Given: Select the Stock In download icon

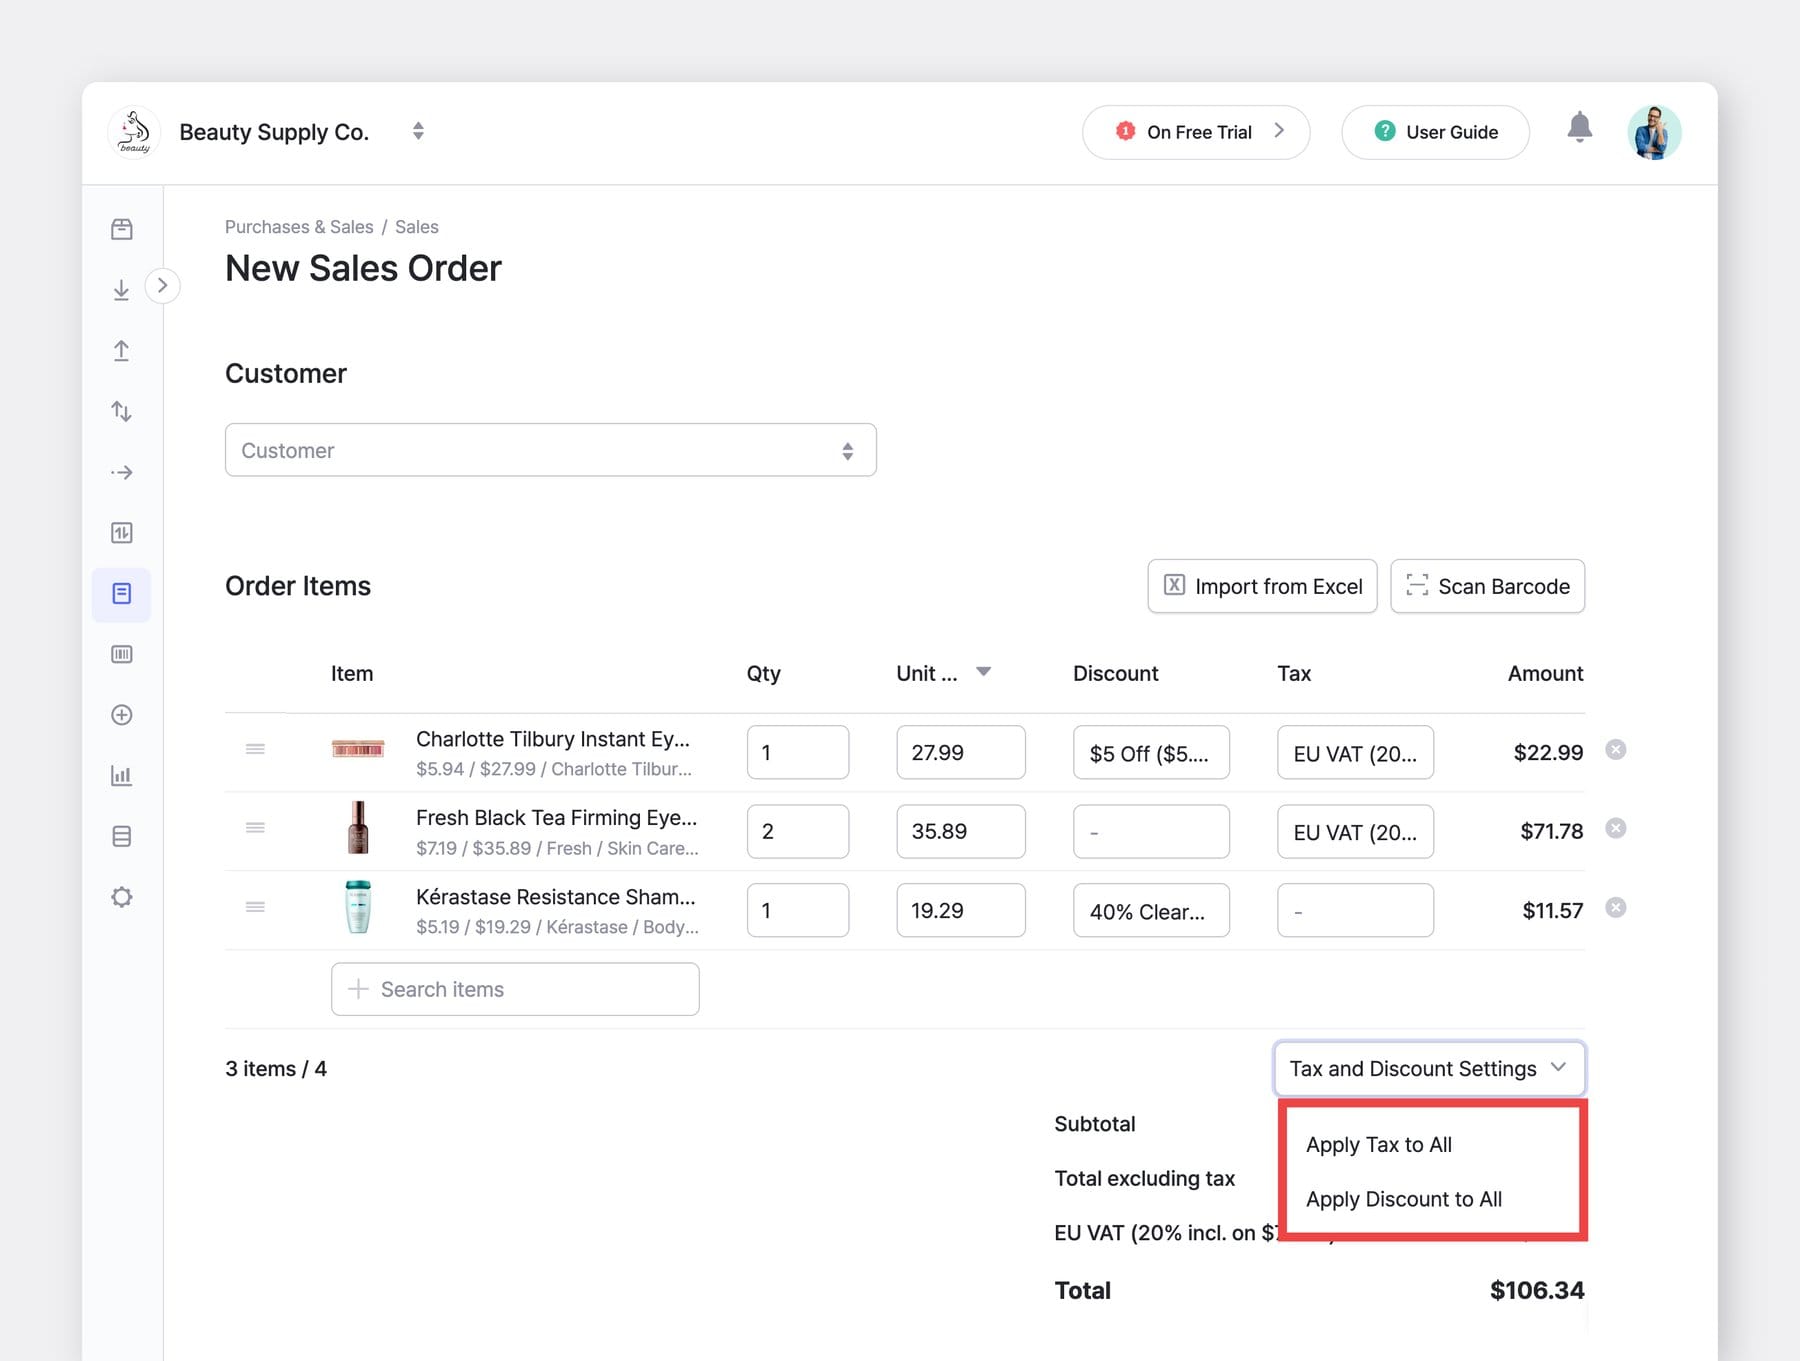Looking at the screenshot, I should (x=121, y=288).
